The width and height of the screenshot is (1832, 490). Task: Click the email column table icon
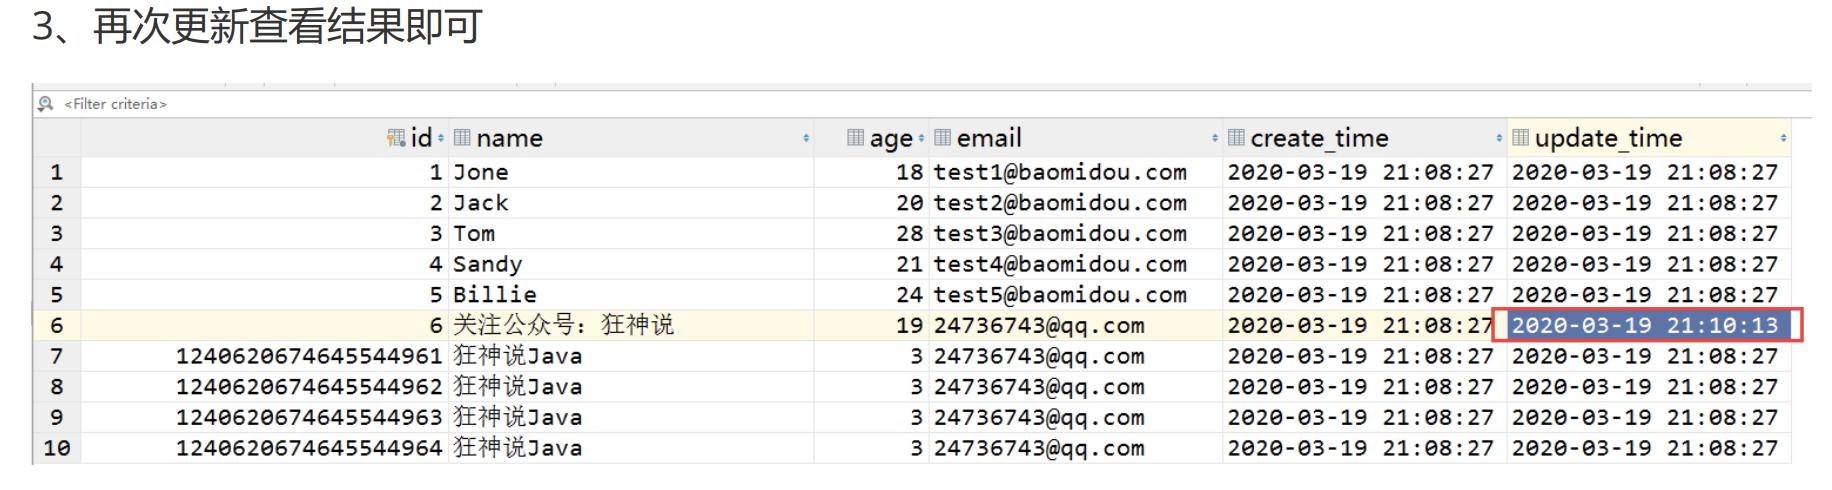[942, 138]
